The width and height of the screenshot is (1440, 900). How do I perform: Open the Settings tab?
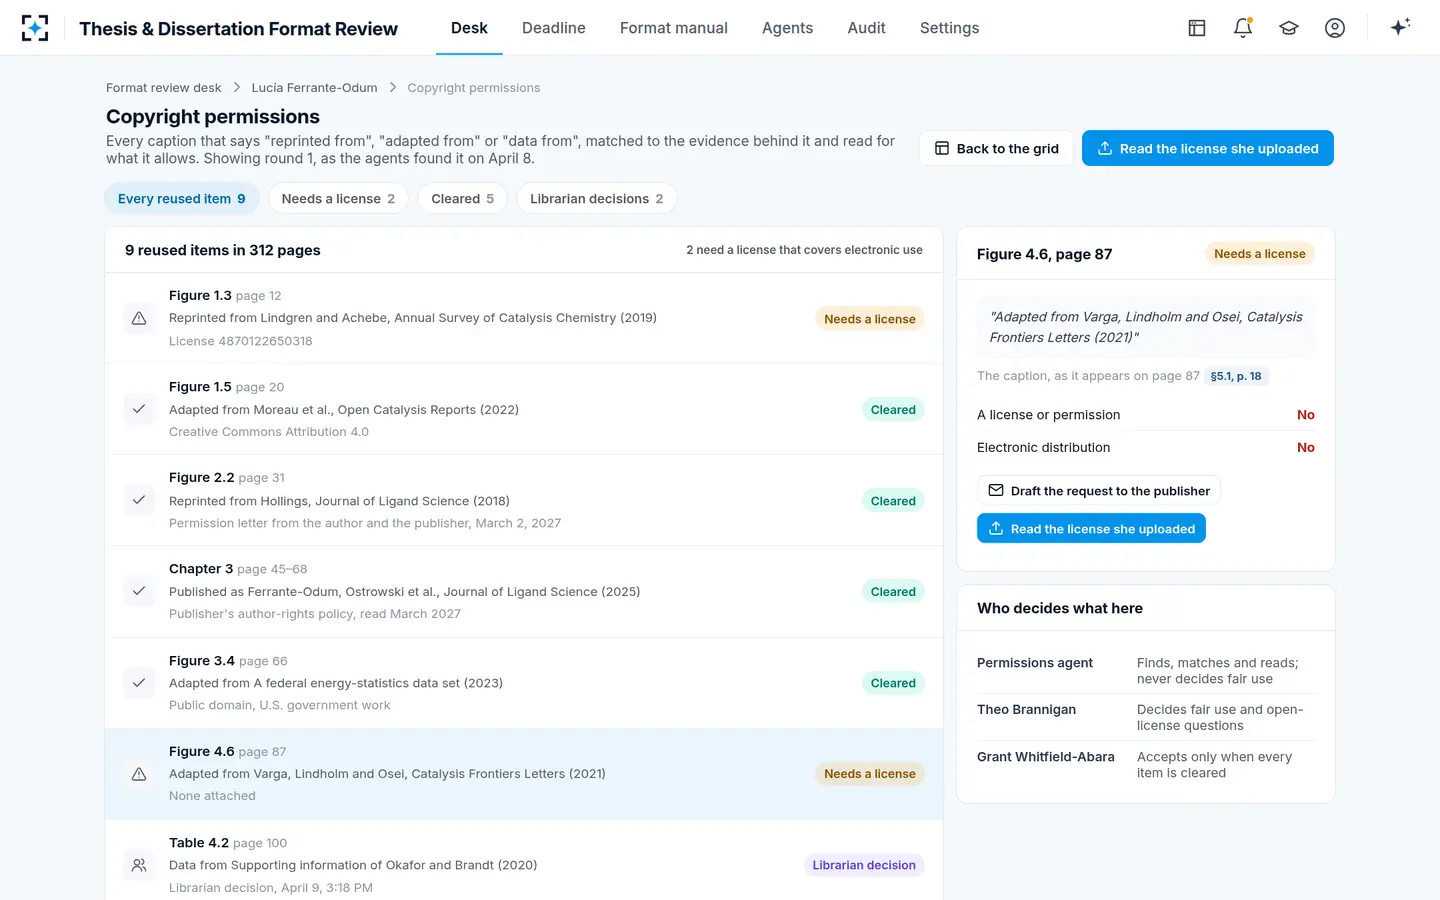tap(950, 28)
